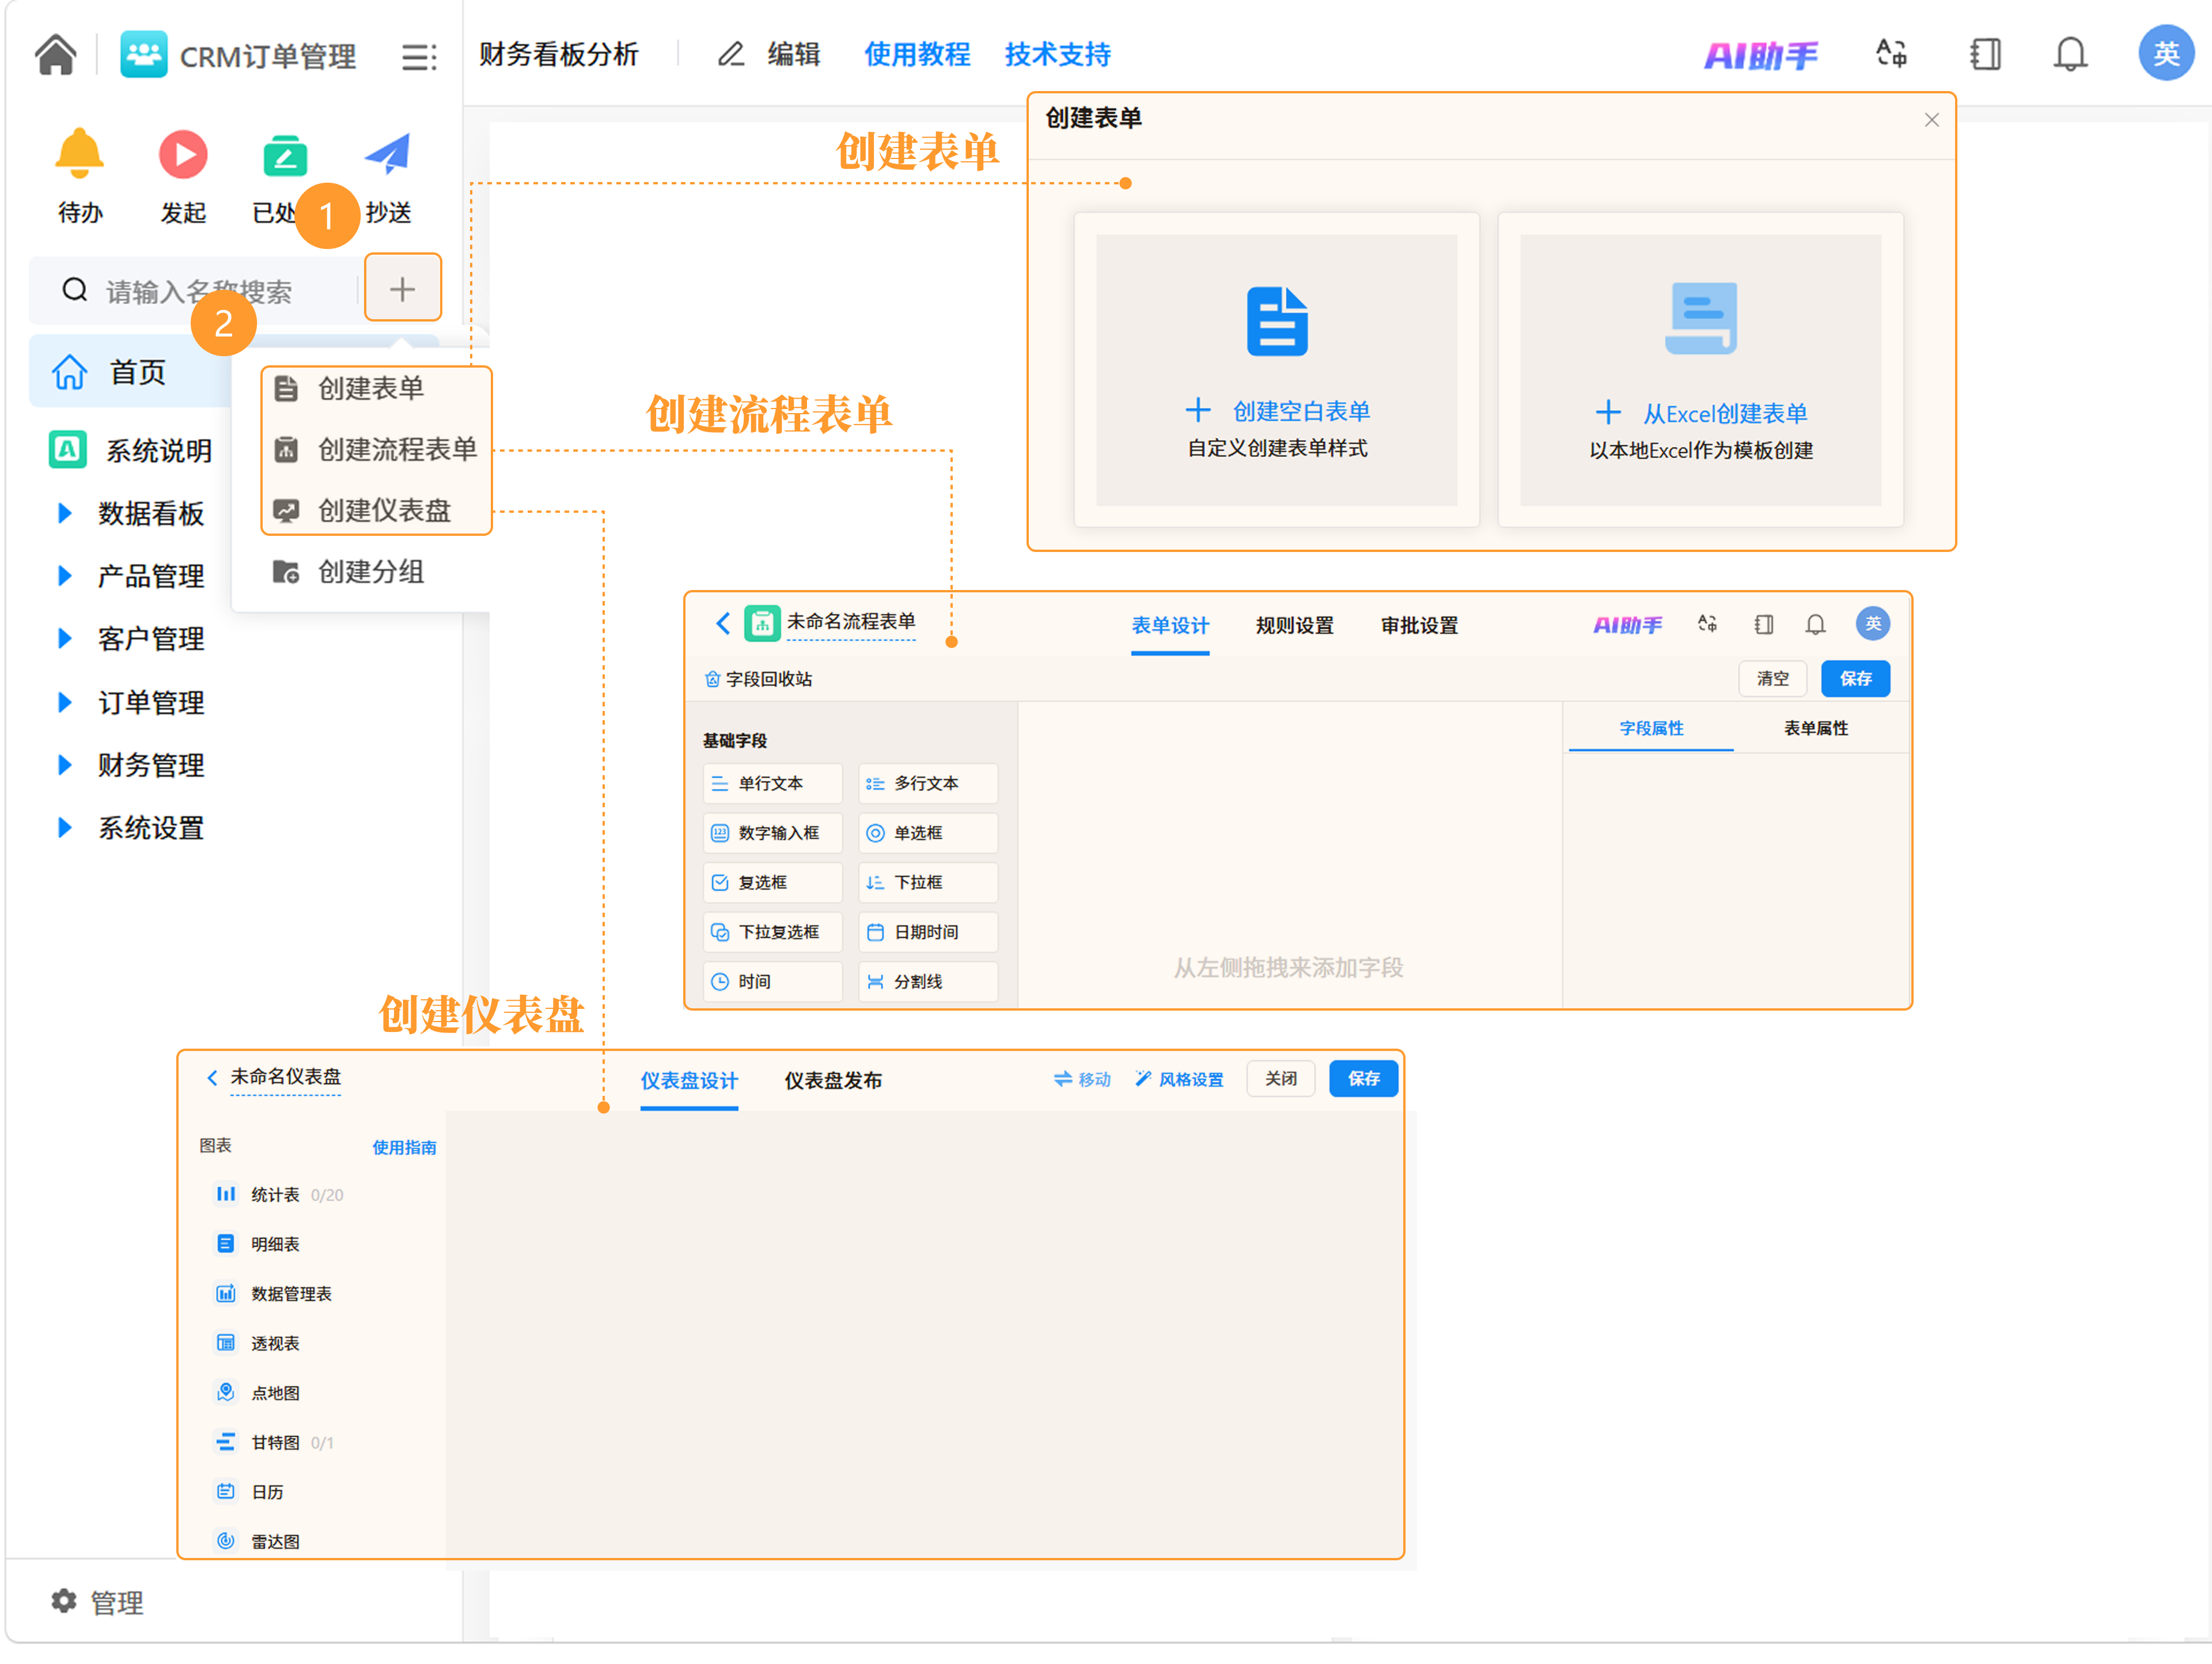Viewport: 2212px width, 1664px height.
Task: Switch to the 表单设计 tab
Action: pyautogui.click(x=1170, y=626)
